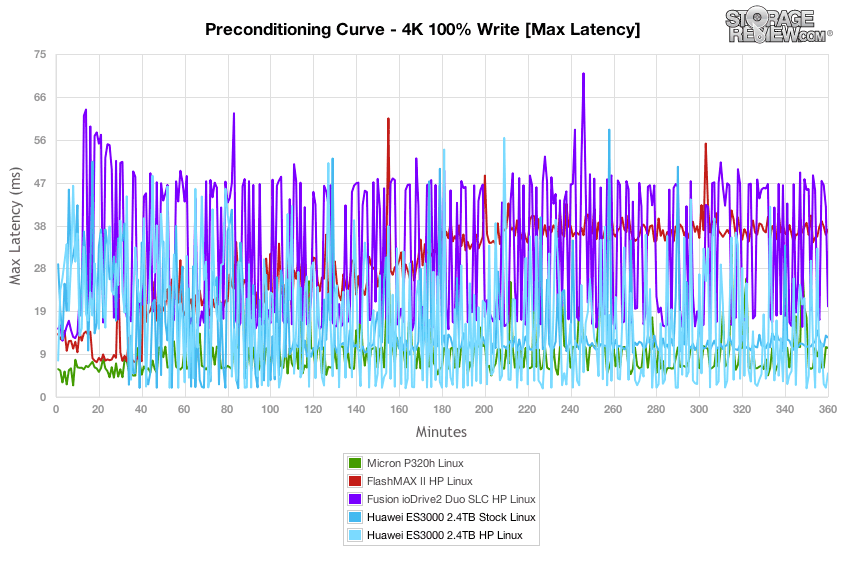Click the x-axis tick label 220
This screenshot has height=567, width=850.
pos(527,409)
